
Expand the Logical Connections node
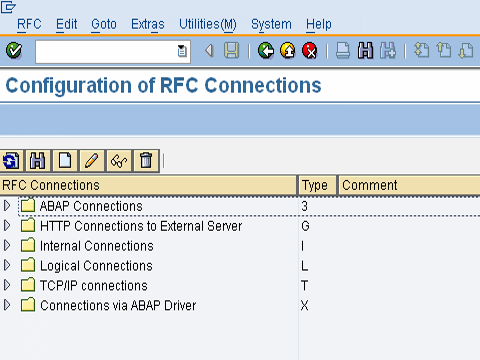point(7,265)
